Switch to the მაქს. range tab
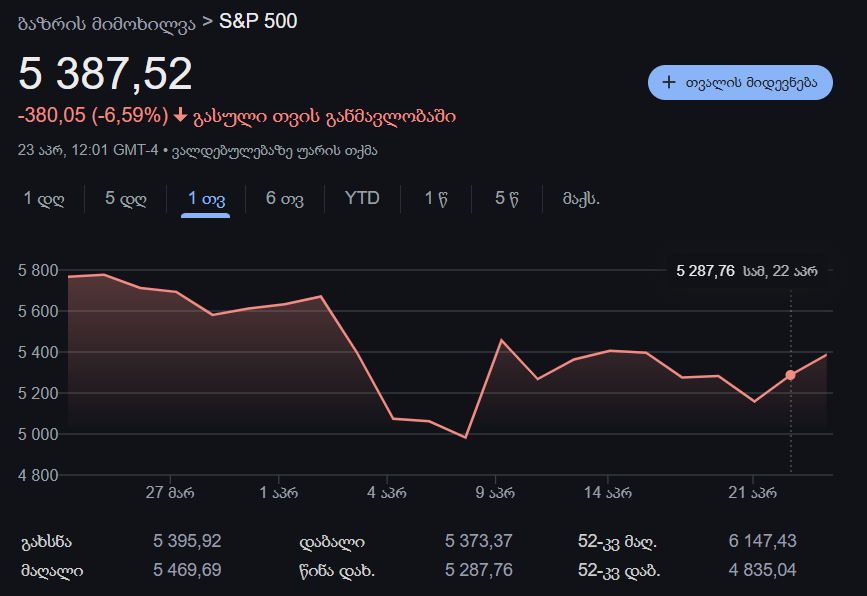 (x=581, y=198)
